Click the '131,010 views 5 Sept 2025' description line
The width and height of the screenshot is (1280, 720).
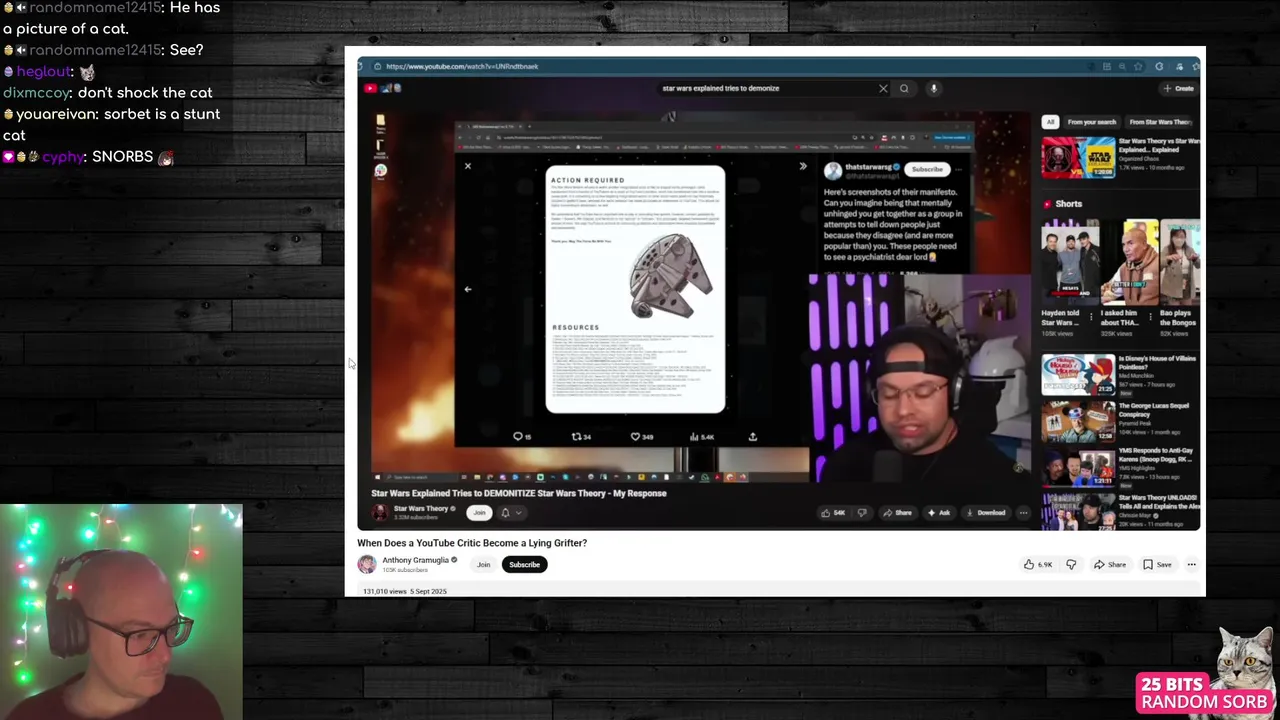coord(405,591)
